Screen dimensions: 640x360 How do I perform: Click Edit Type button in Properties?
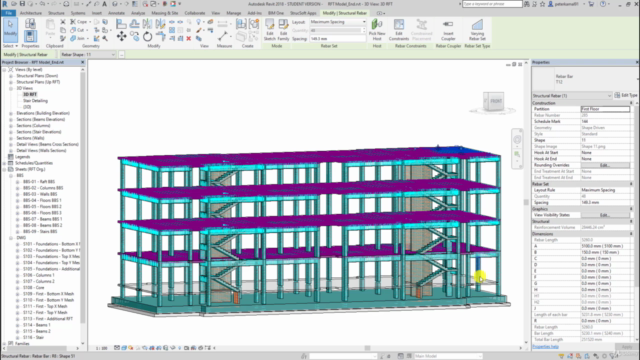click(626, 95)
